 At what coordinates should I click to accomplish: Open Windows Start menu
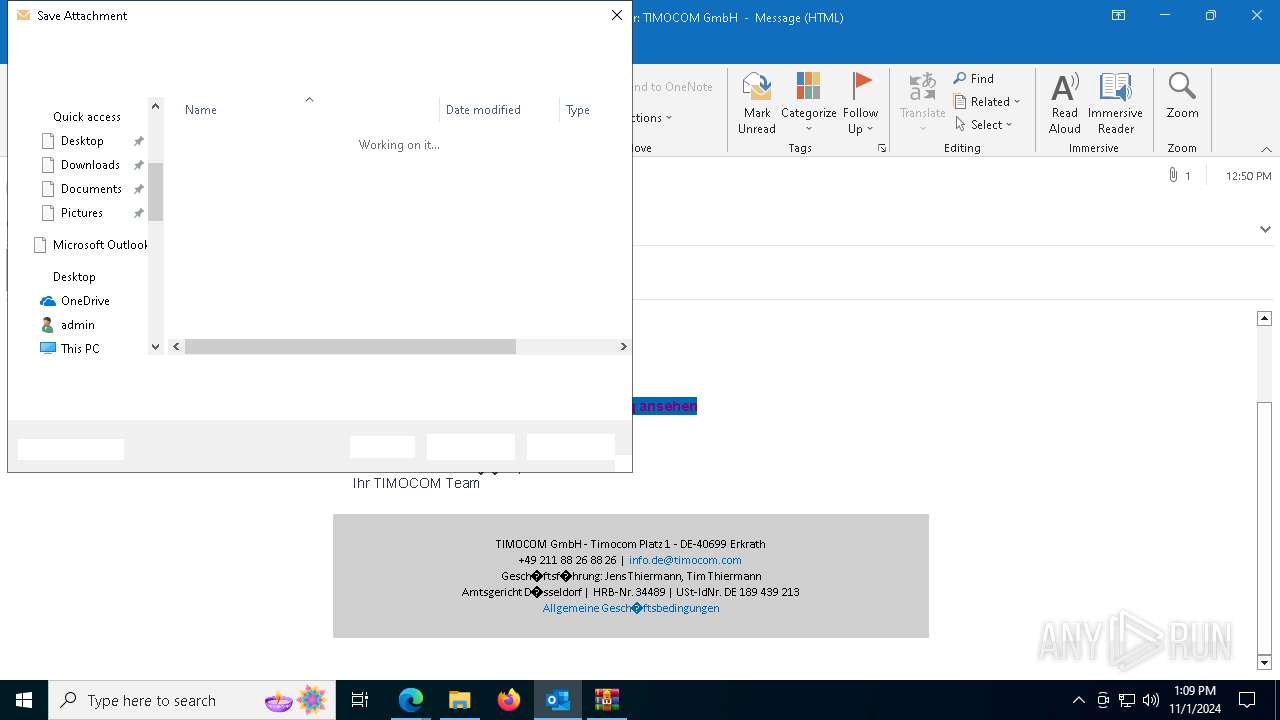[24, 700]
